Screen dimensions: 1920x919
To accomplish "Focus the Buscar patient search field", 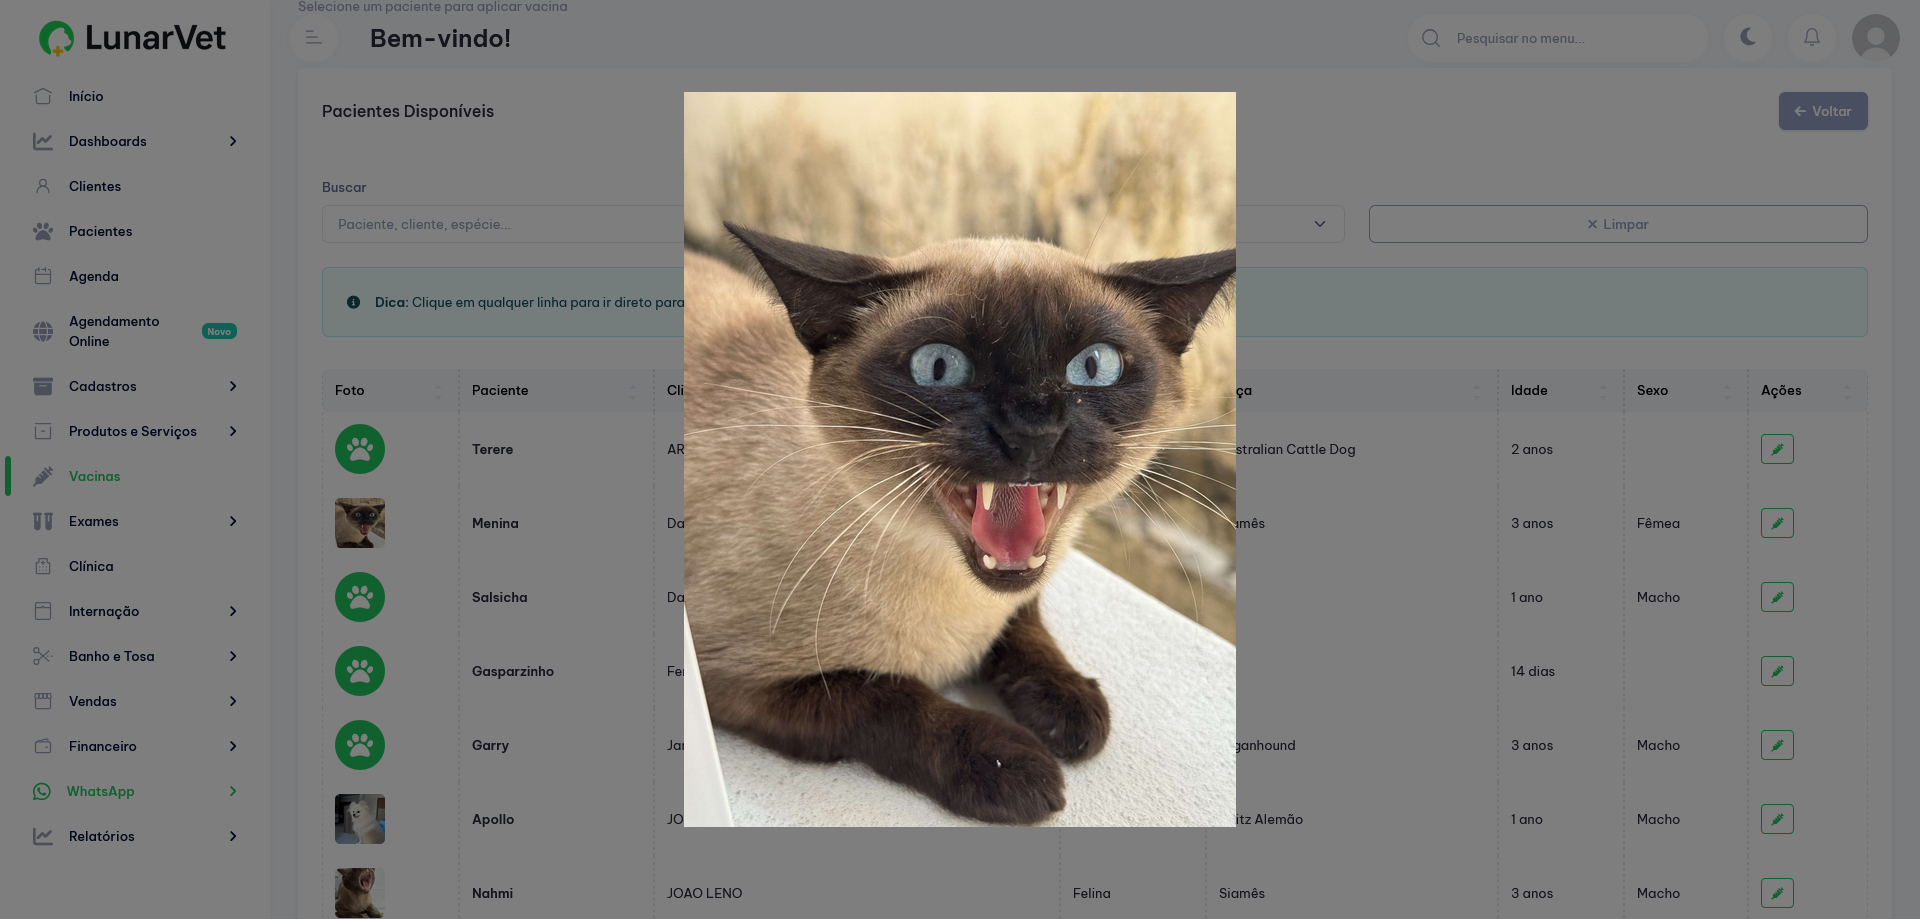I will pyautogui.click(x=502, y=224).
